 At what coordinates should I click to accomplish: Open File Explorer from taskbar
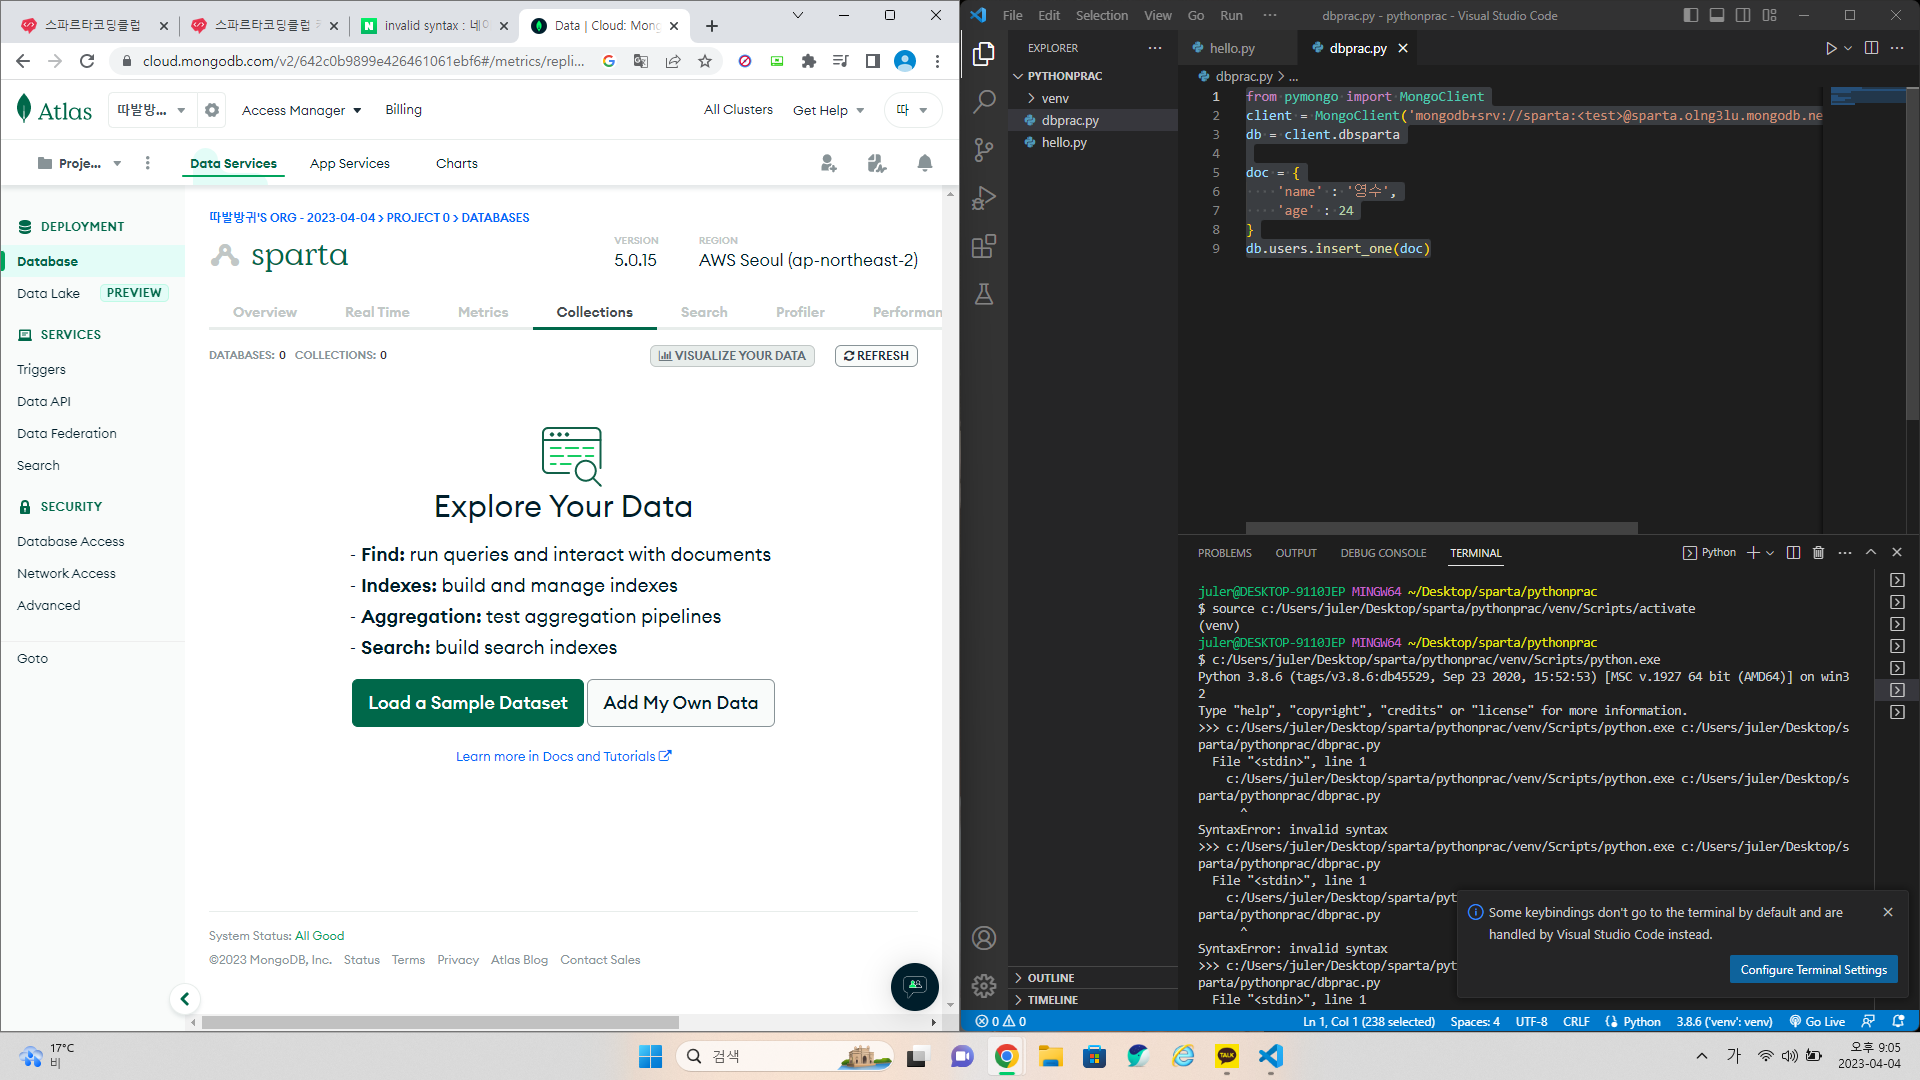[1051, 1056]
